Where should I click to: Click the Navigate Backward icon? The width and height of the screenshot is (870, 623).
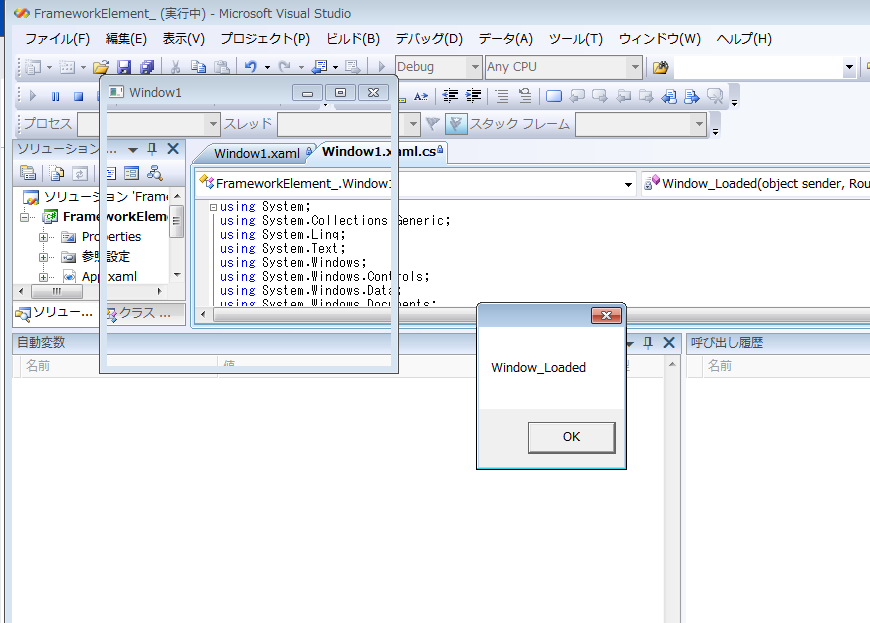320,67
